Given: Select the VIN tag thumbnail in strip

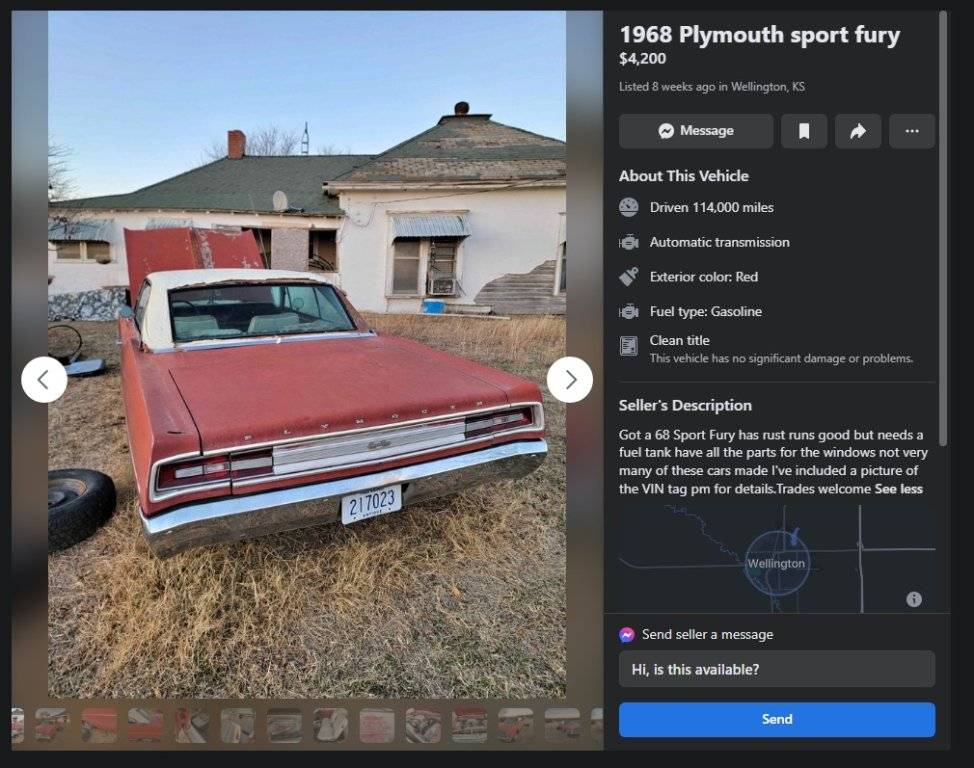Looking at the screenshot, I should pos(377,725).
